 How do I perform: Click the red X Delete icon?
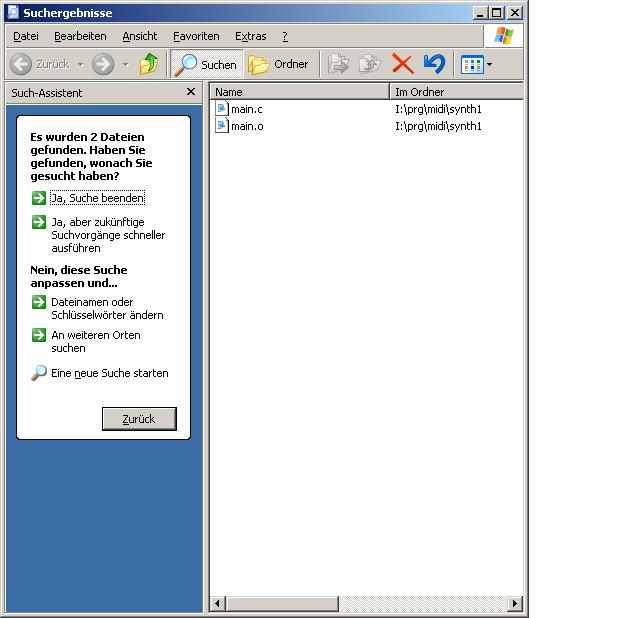(402, 64)
